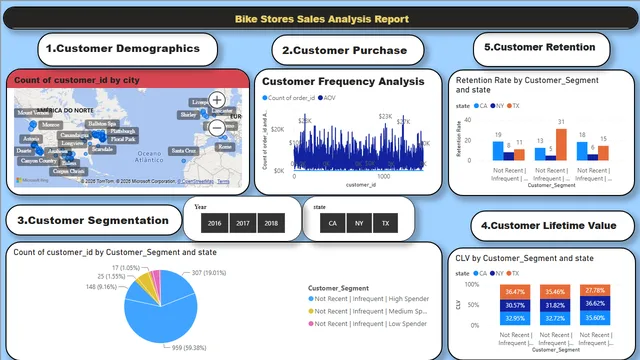The image size is (640, 360).
Task: Filter by year 2017
Action: [x=243, y=223]
